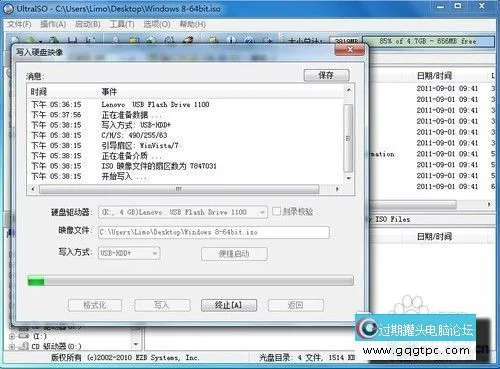This screenshot has height=369, width=500.
Task: Click the 返回 button
Action: pyautogui.click(x=296, y=305)
